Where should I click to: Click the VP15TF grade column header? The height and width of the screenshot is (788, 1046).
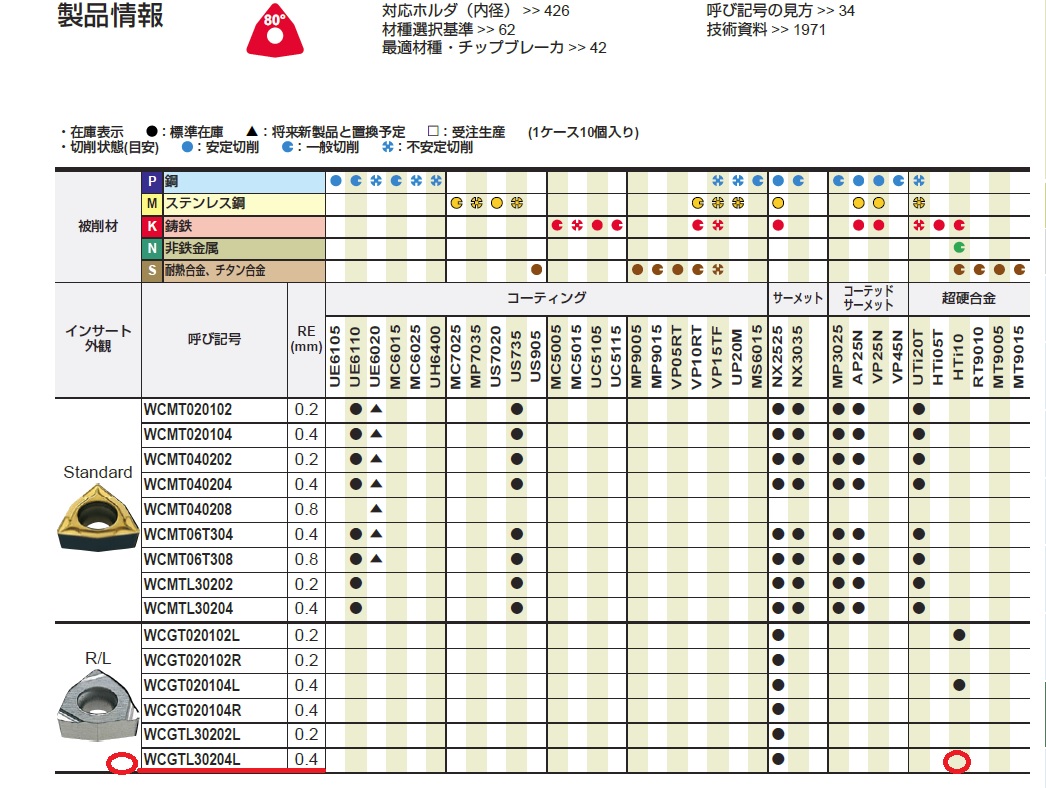coord(717,356)
